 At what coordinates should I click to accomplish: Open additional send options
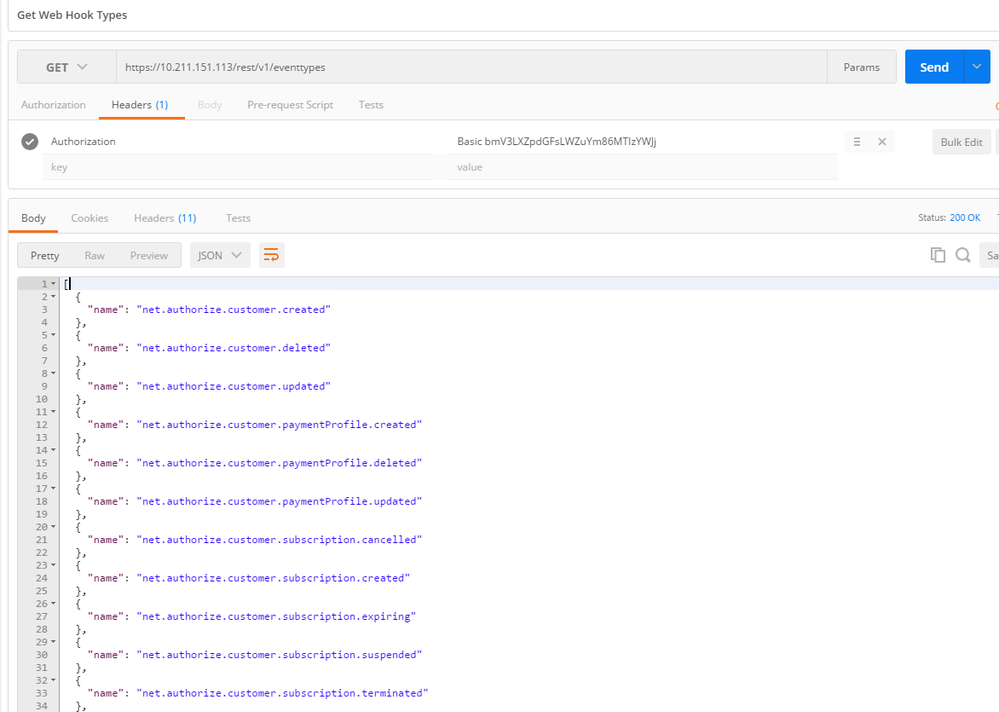[x=976, y=66]
